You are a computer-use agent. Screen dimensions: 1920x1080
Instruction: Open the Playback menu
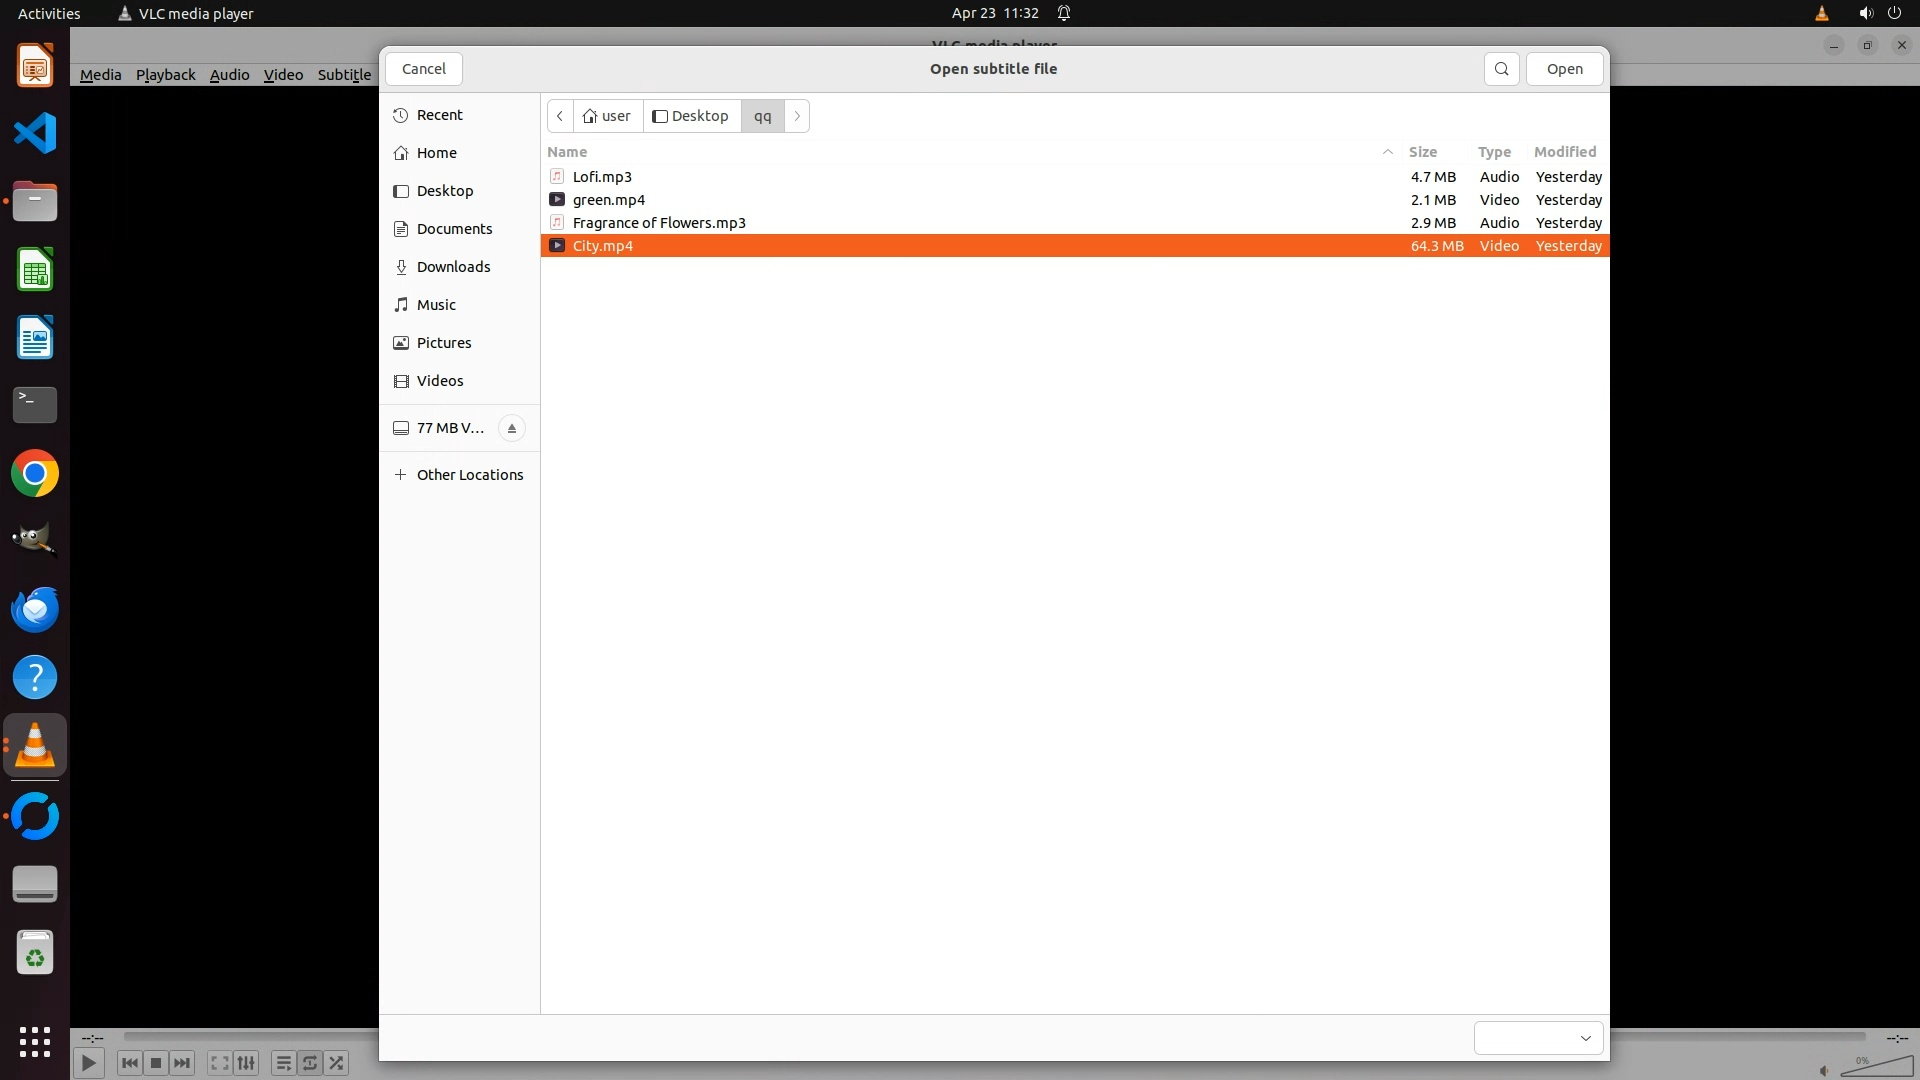pos(165,75)
